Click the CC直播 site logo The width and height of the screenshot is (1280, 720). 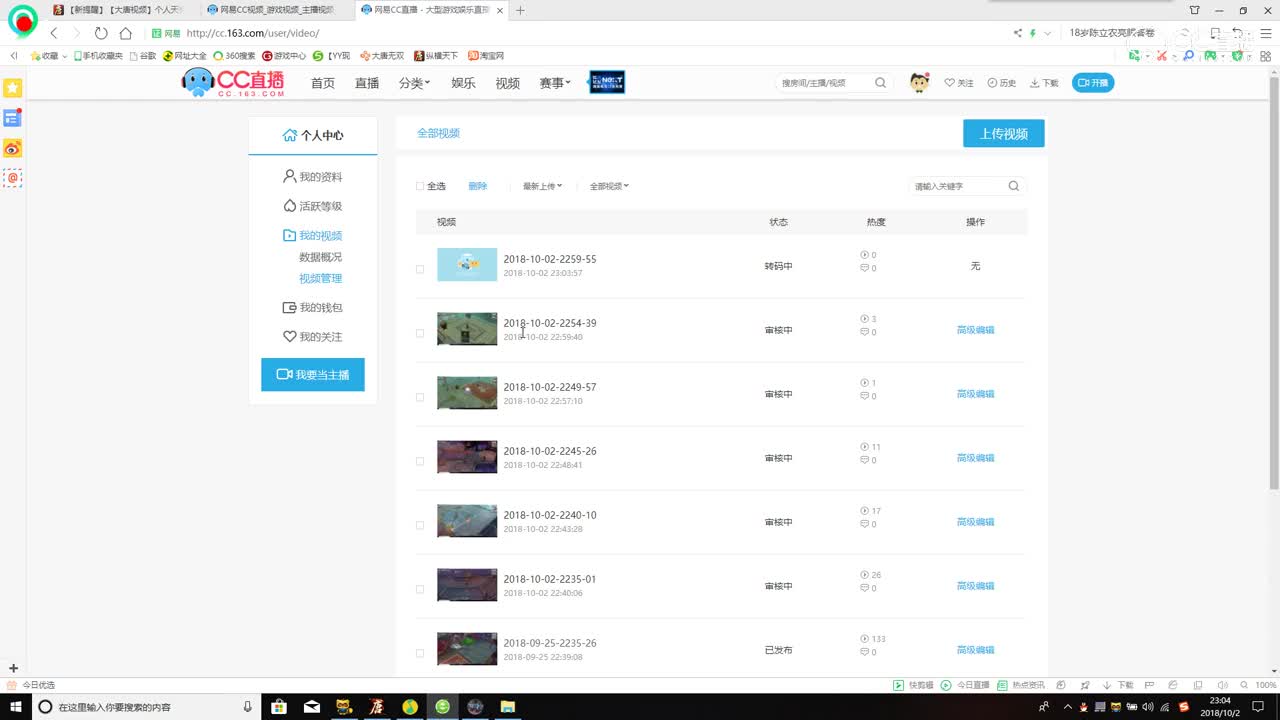coord(234,82)
